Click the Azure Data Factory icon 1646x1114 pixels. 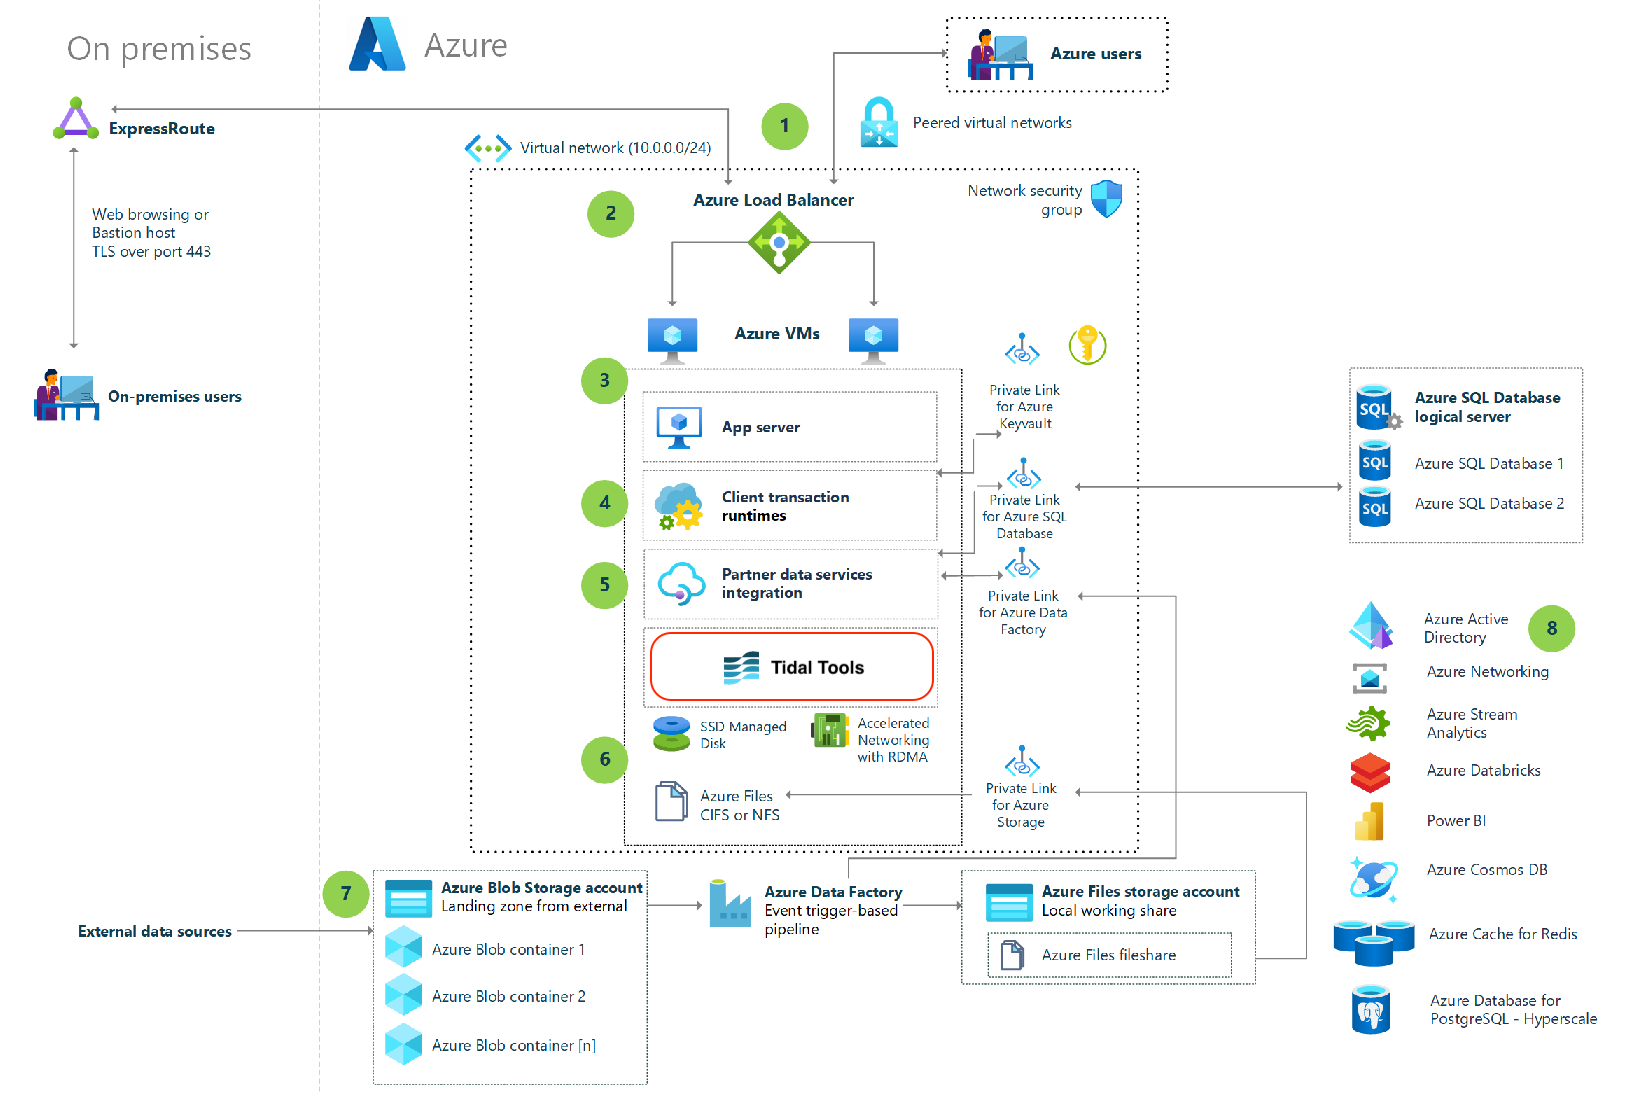coord(730,903)
